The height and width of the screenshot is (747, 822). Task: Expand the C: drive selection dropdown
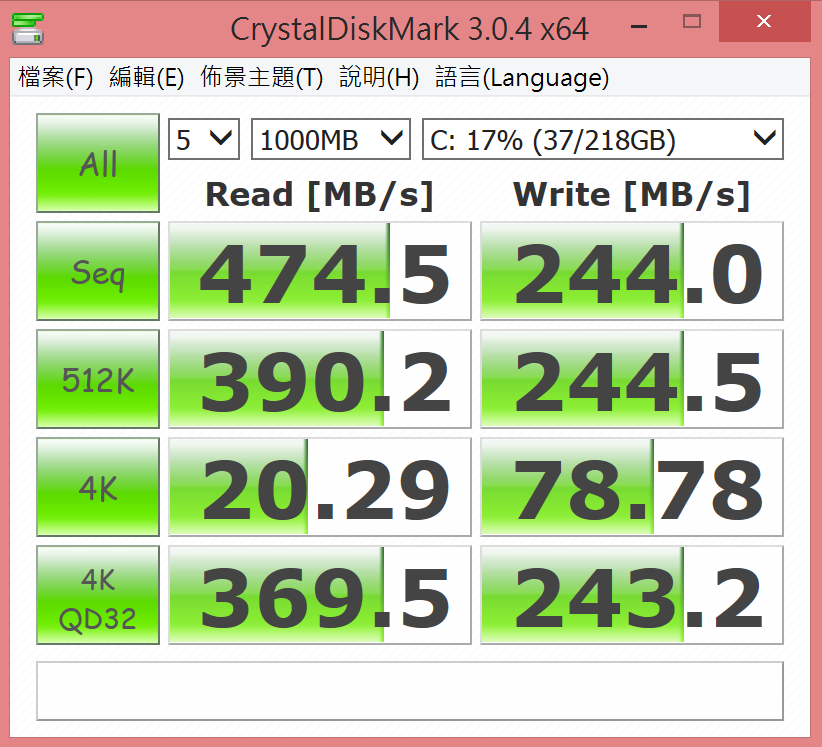(602, 139)
